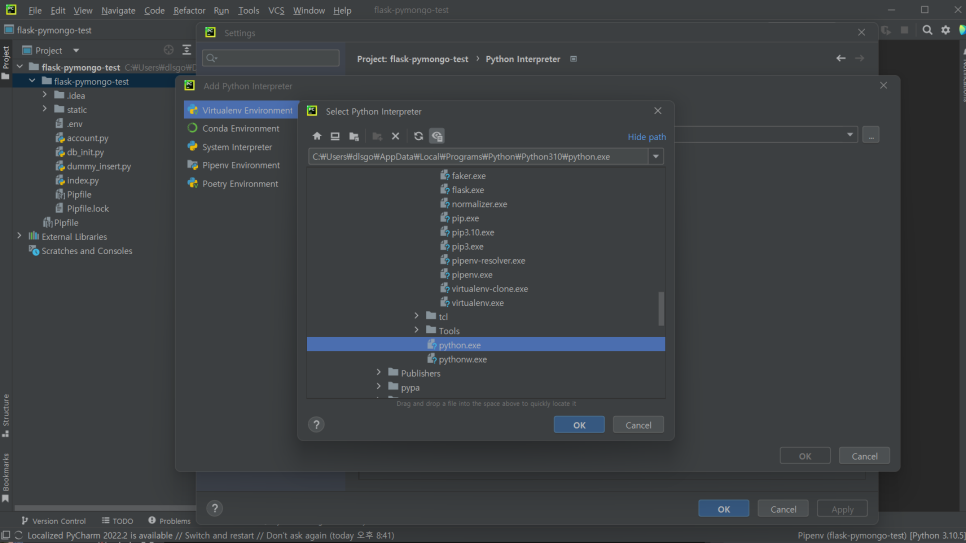Image resolution: width=966 pixels, height=543 pixels.
Task: Hide the path field link
Action: [x=647, y=137]
